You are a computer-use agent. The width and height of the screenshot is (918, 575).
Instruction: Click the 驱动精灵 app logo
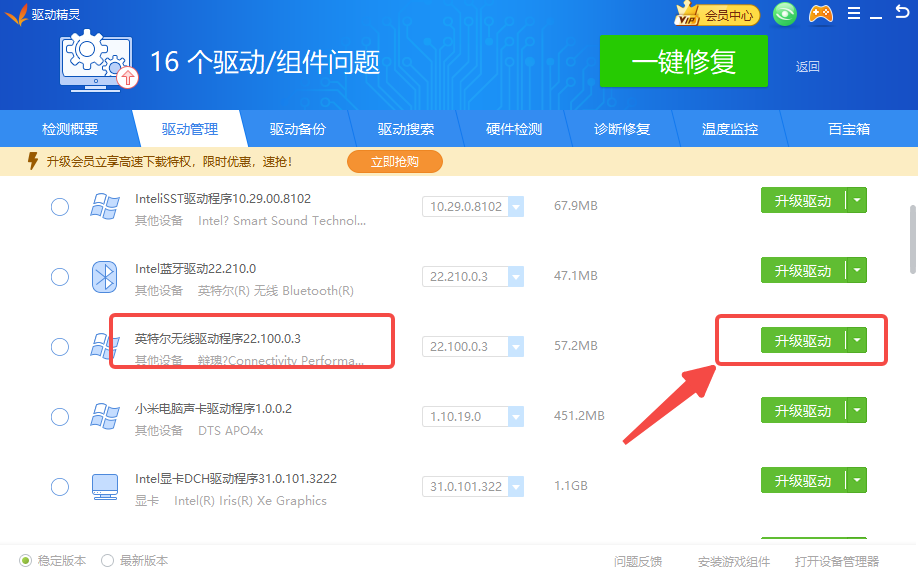pyautogui.click(x=14, y=14)
